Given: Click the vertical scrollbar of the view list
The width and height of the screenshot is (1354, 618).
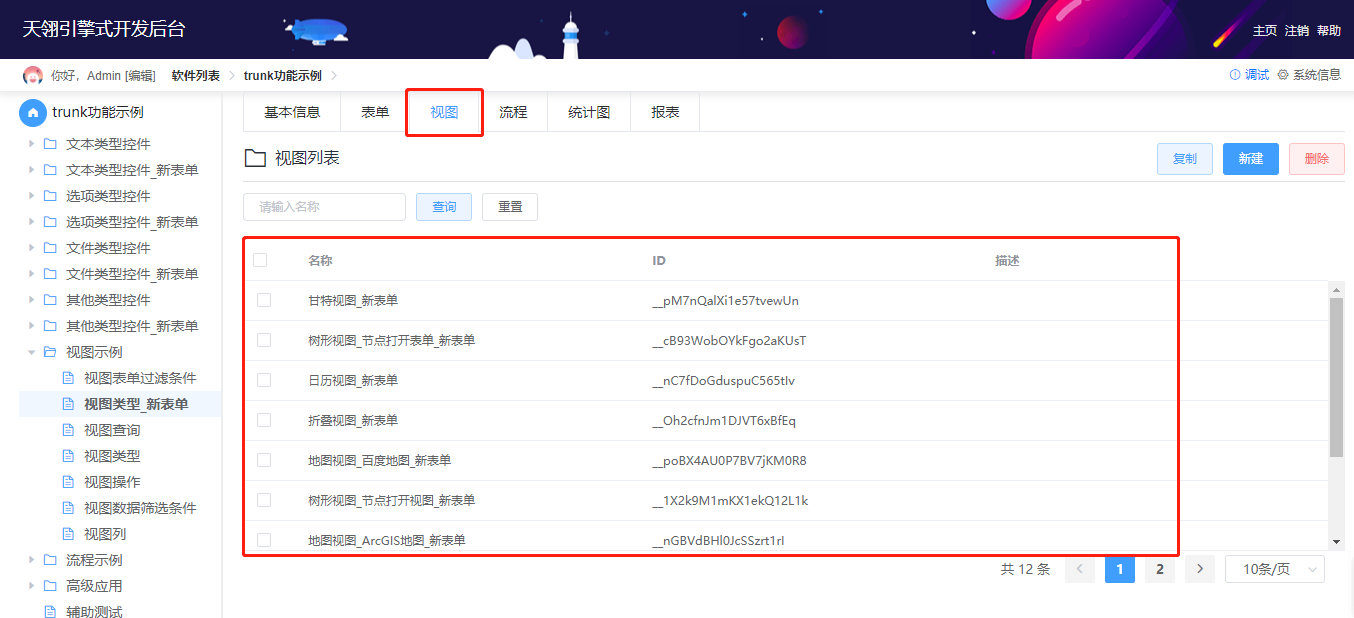Looking at the screenshot, I should (1336, 377).
